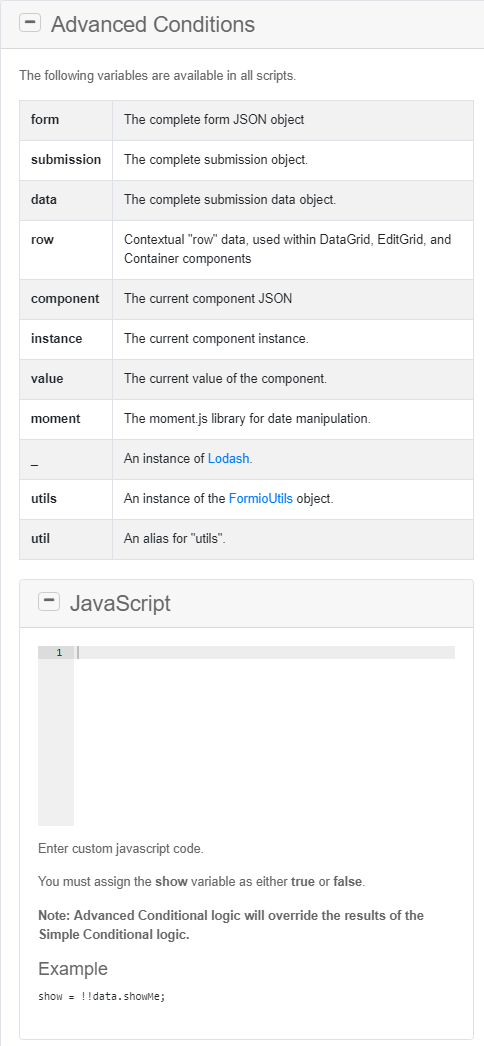The height and width of the screenshot is (1046, 484).
Task: Open the Lodash link
Action: click(x=228, y=458)
